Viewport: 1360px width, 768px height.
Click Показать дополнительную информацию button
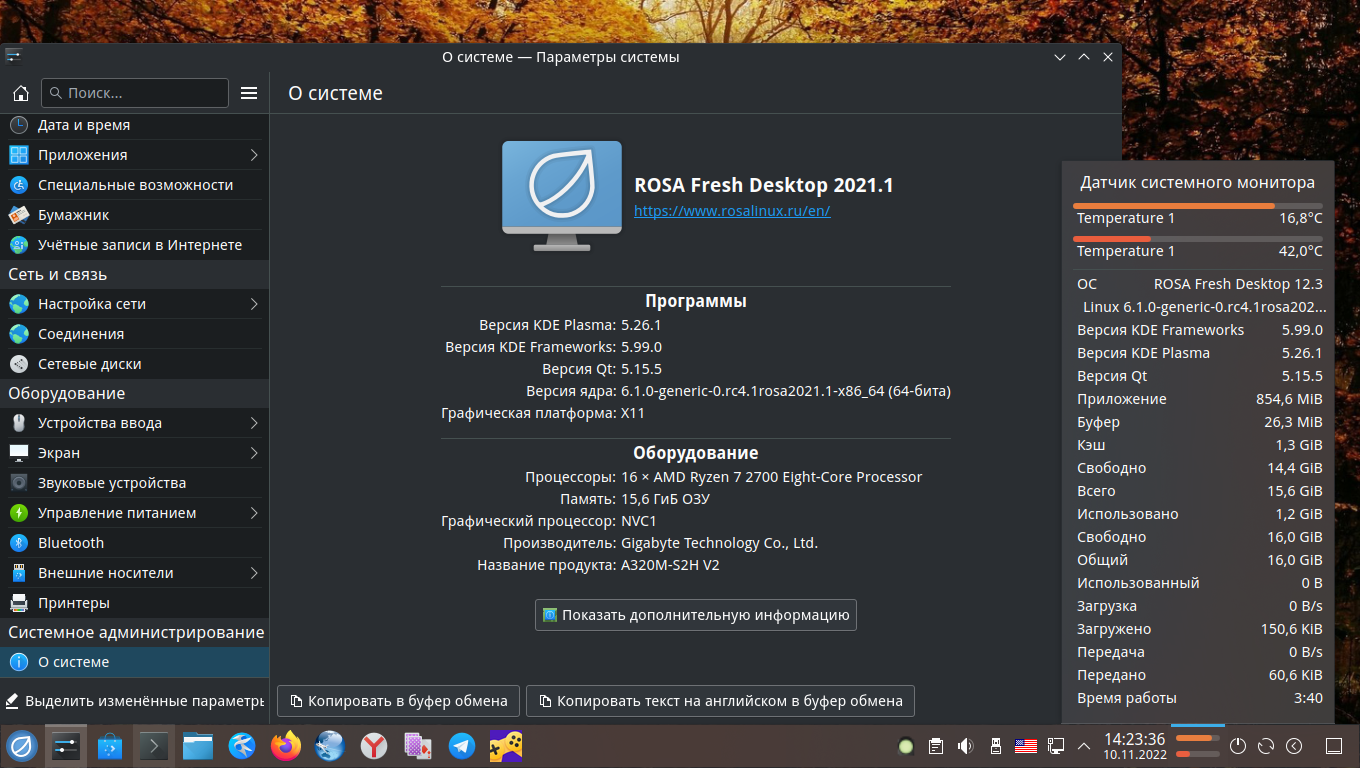[x=696, y=615]
